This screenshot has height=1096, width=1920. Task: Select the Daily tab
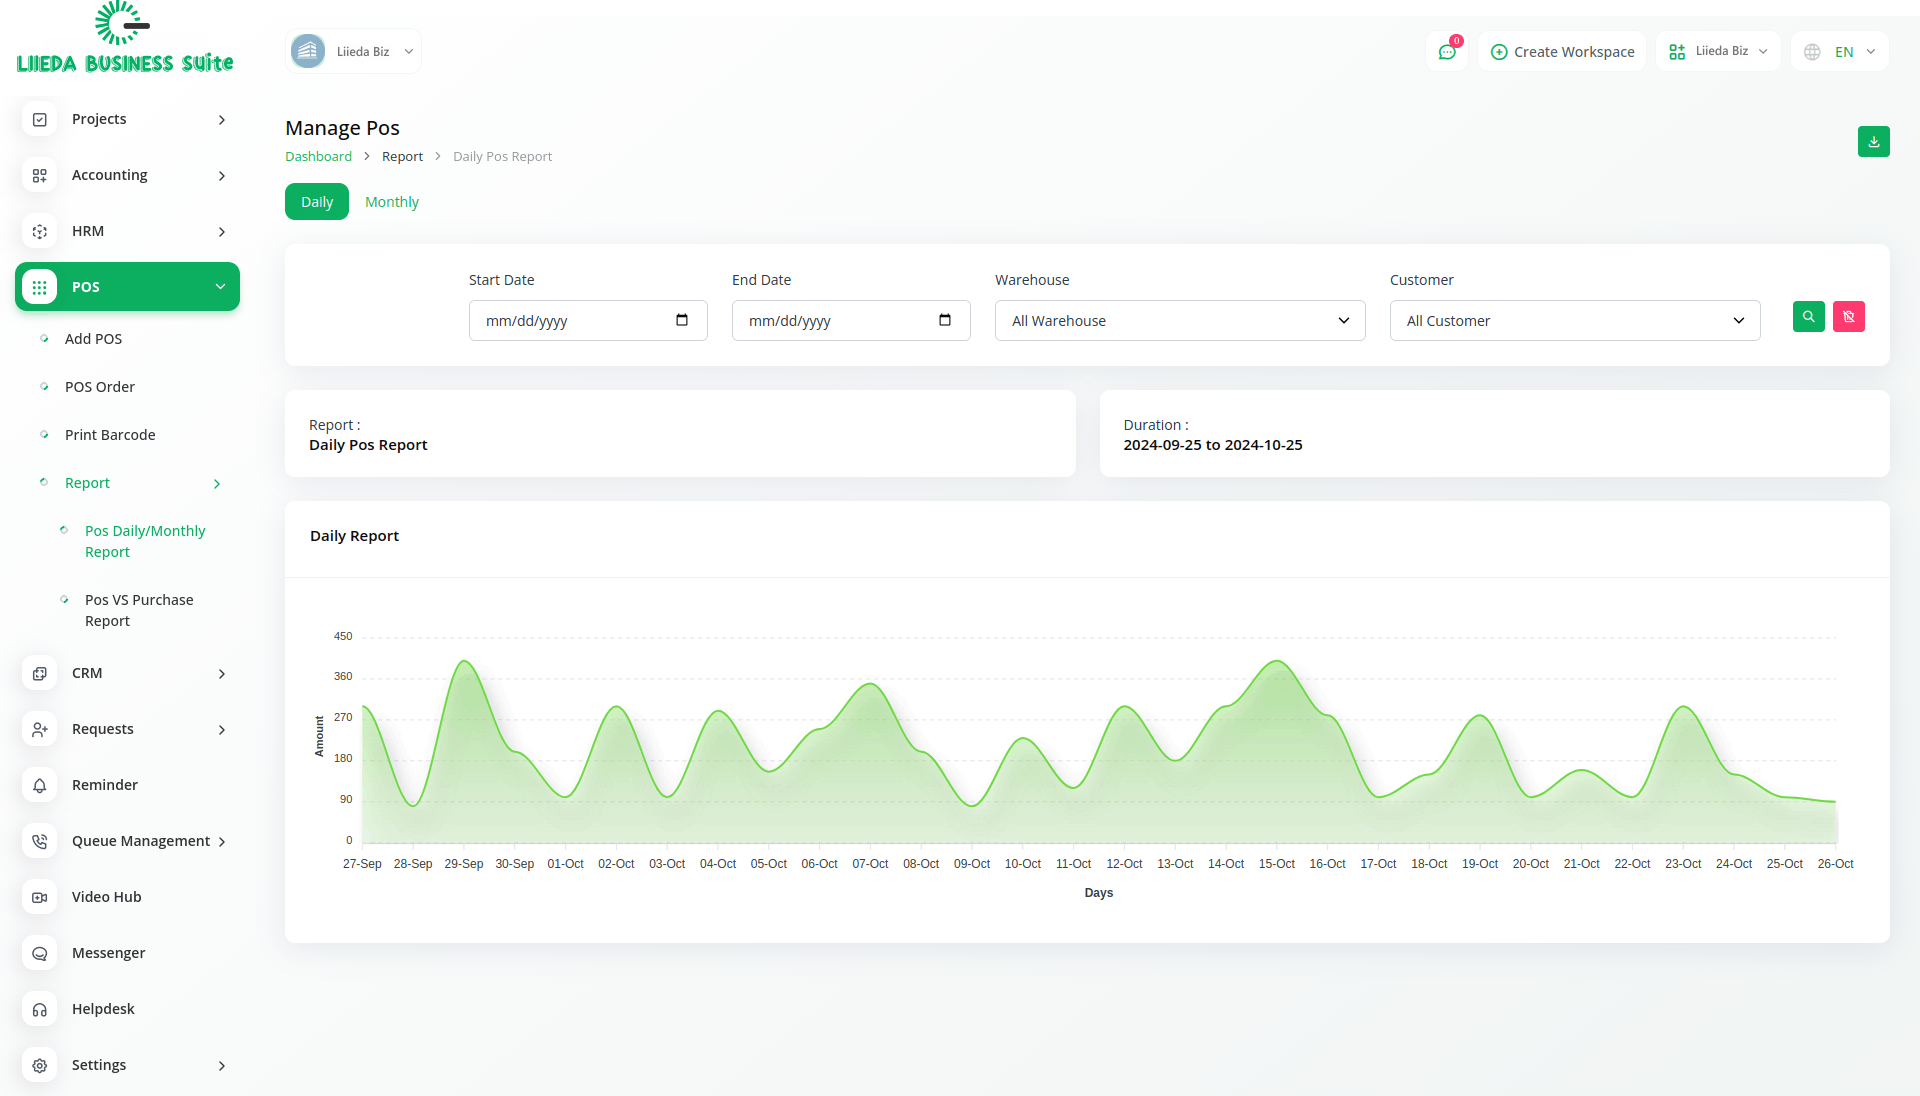(316, 202)
